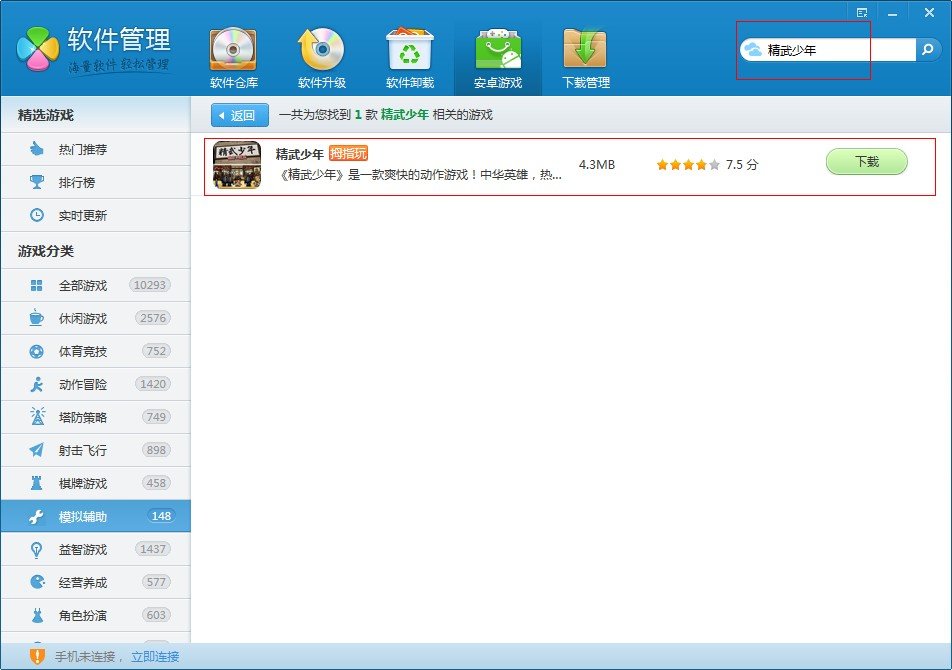Screen dimensions: 952x670
Task: Select 实时更新 real-time updates
Action: pyautogui.click(x=83, y=215)
